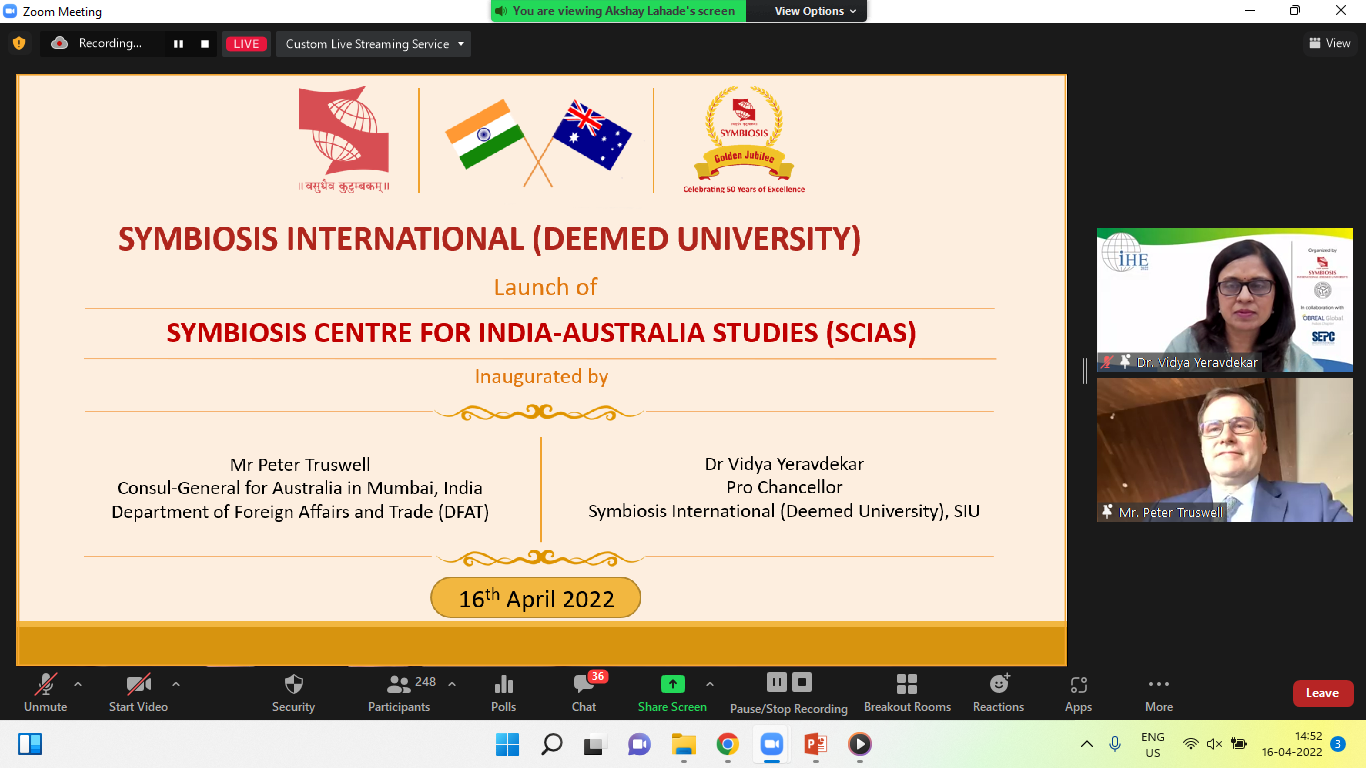Click the red LIVE indicator
The width and height of the screenshot is (1366, 768).
tap(246, 44)
